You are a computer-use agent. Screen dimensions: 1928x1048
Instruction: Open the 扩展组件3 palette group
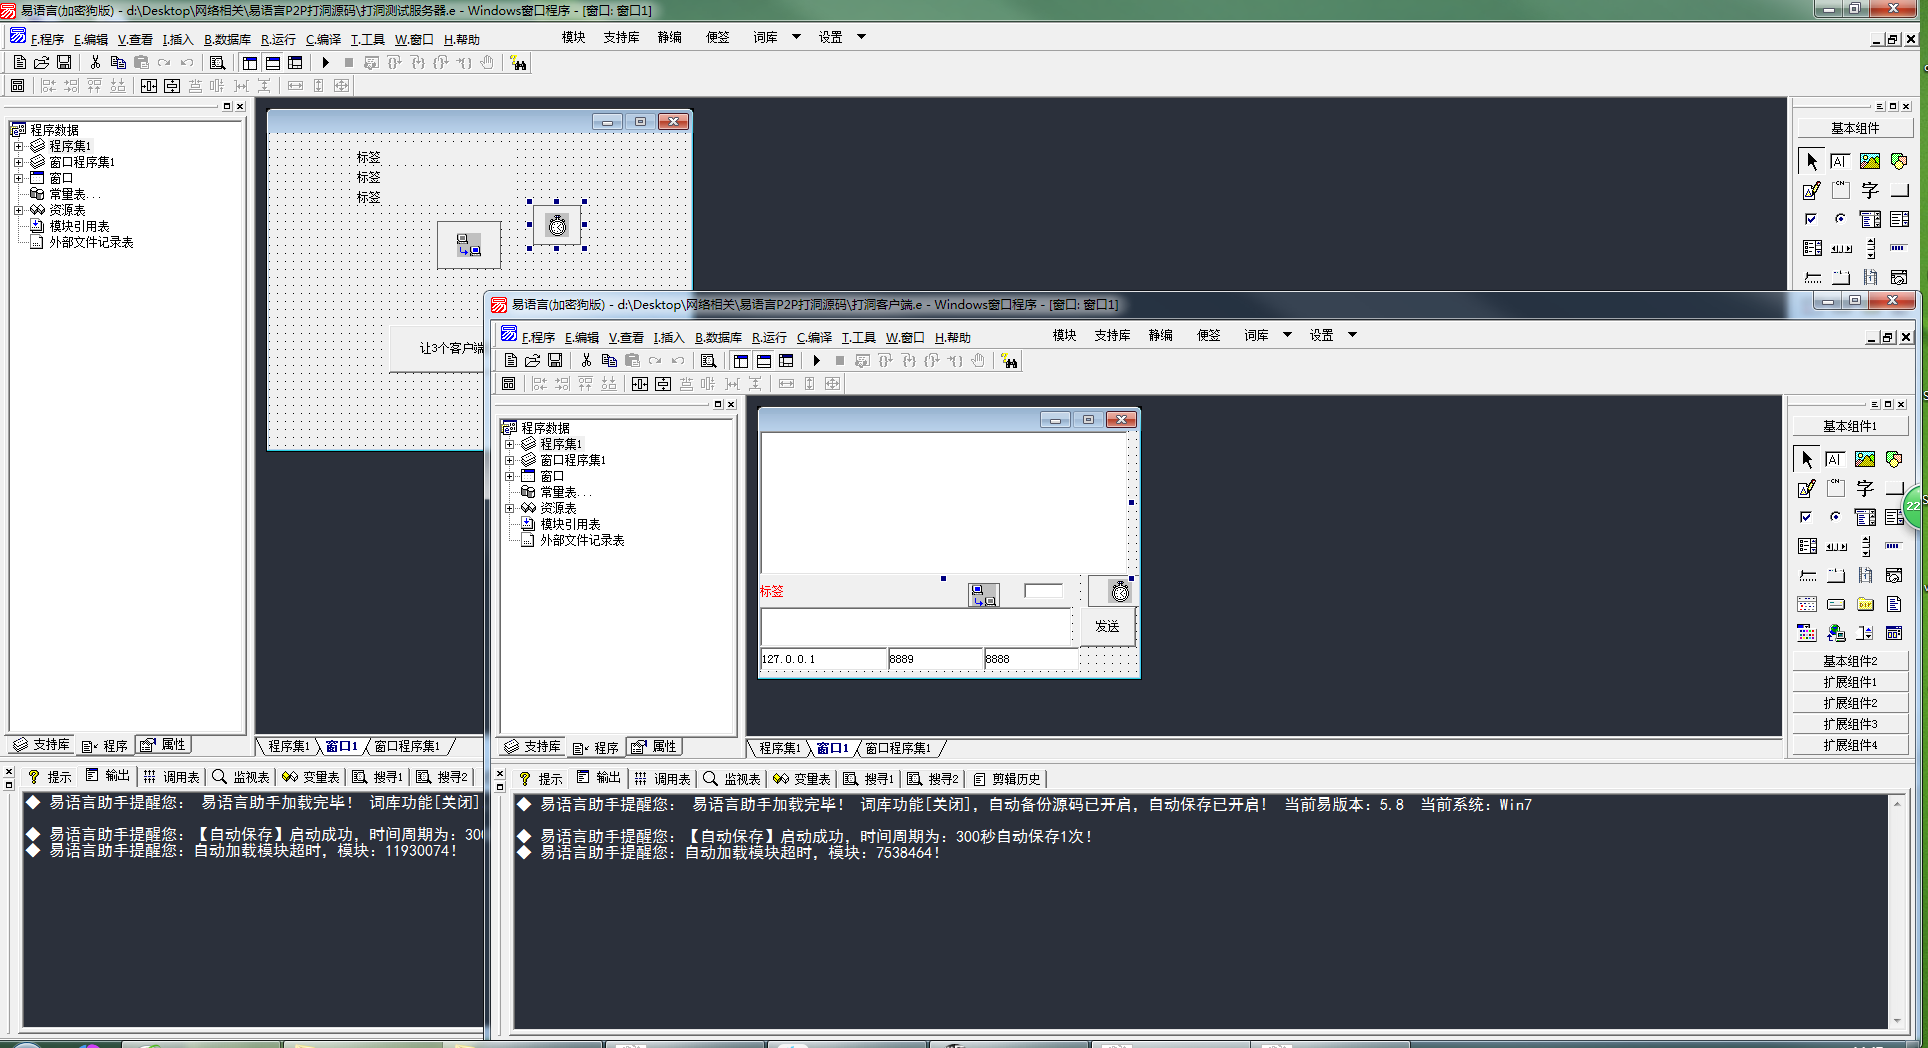coord(1850,724)
